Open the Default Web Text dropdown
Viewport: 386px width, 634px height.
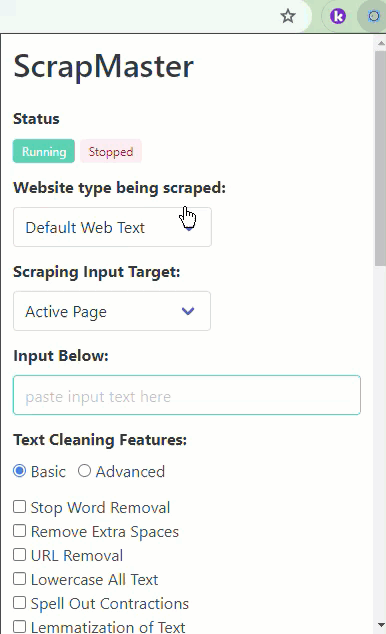112,227
